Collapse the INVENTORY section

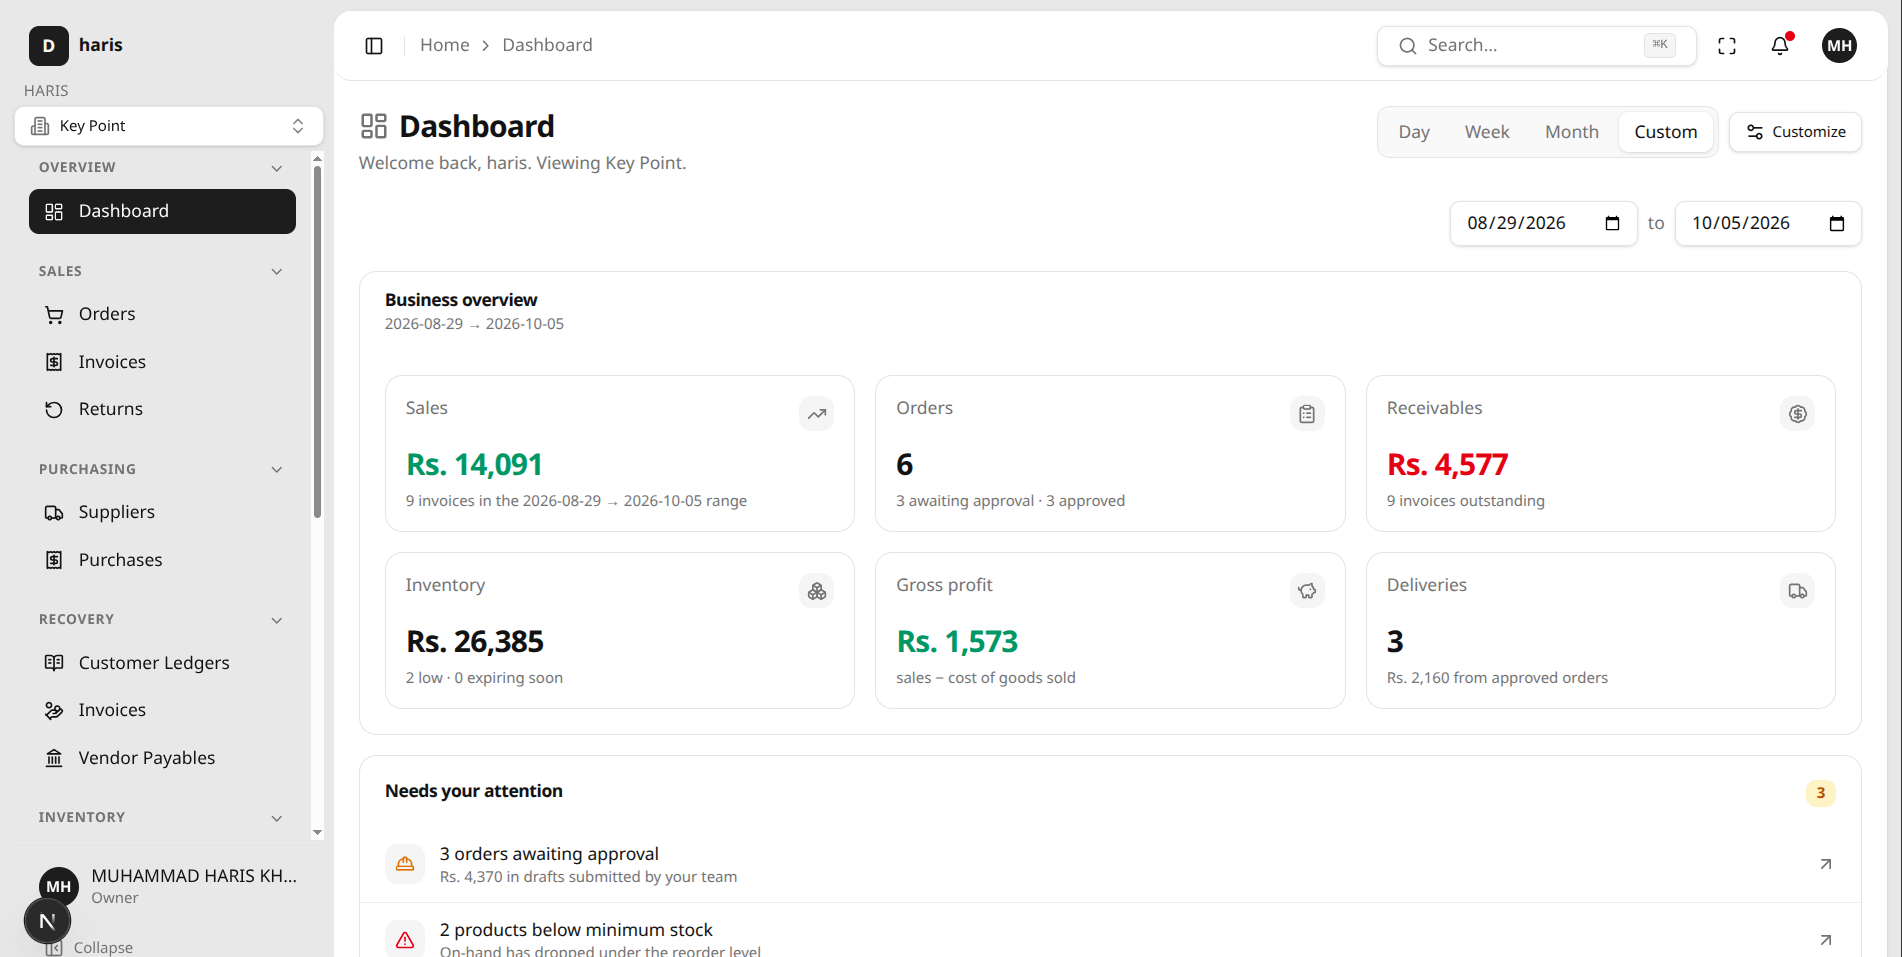pos(277,818)
